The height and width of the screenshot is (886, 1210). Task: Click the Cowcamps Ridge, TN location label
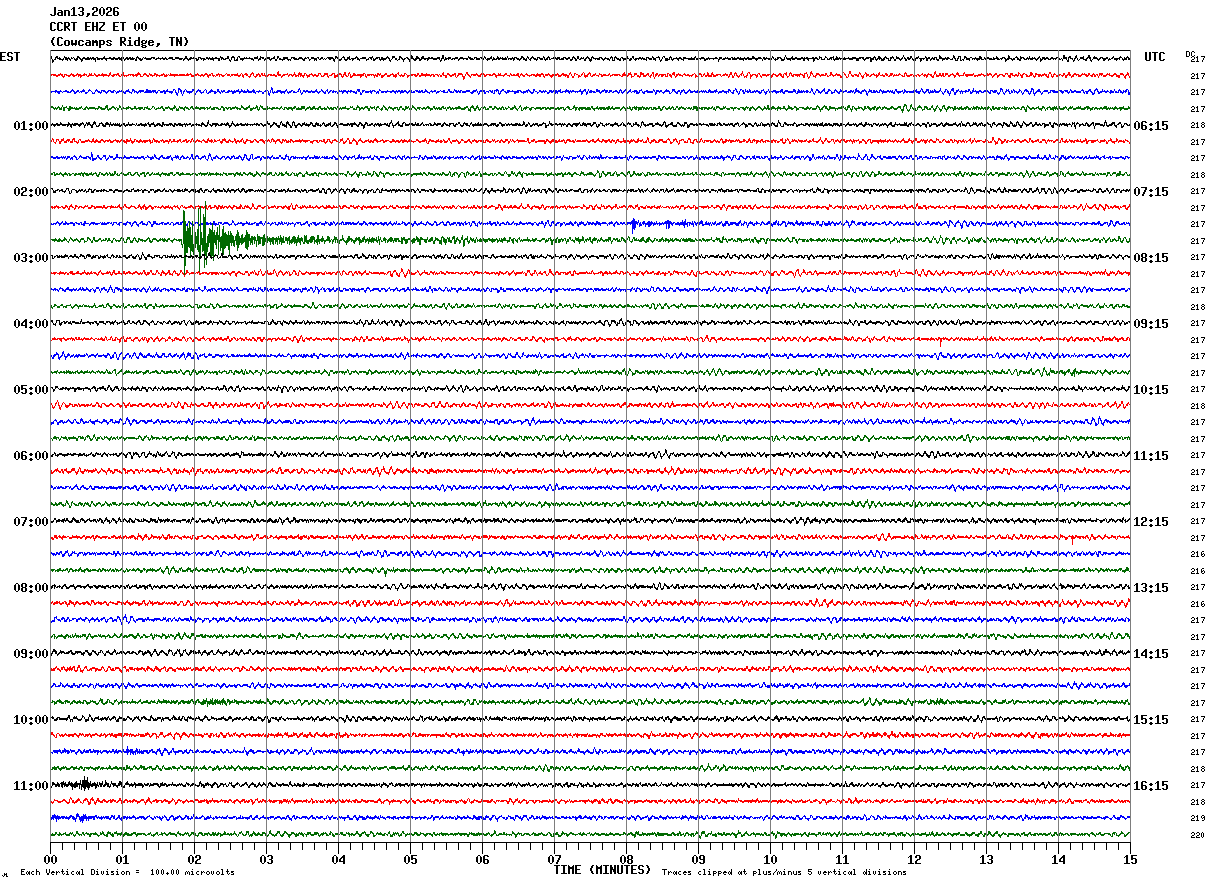click(118, 42)
